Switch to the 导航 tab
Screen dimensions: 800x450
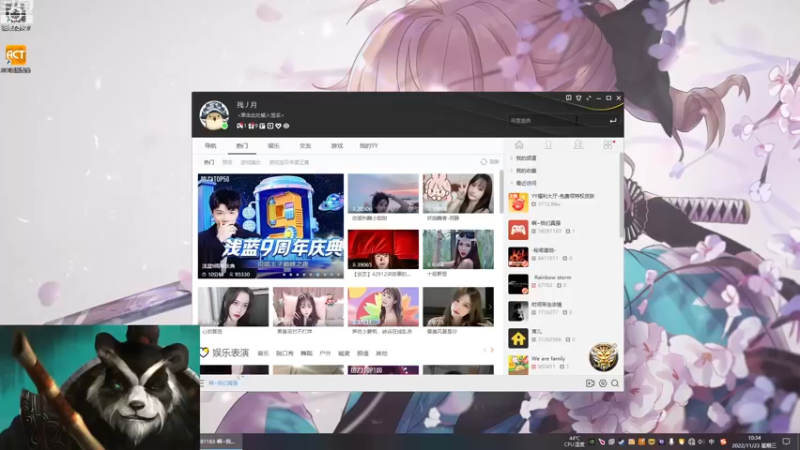click(x=210, y=146)
